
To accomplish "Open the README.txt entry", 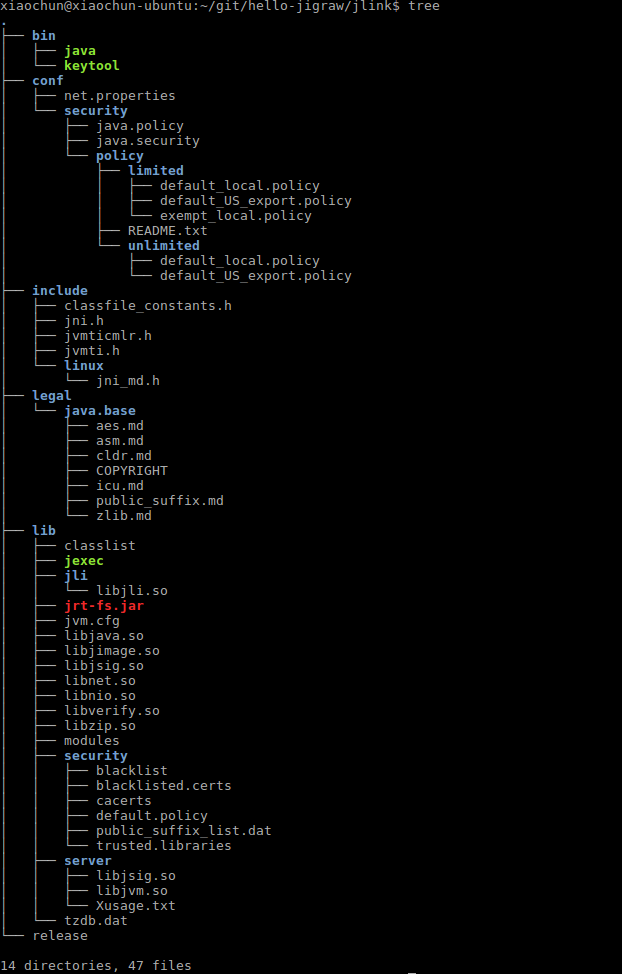I will click(x=167, y=231).
